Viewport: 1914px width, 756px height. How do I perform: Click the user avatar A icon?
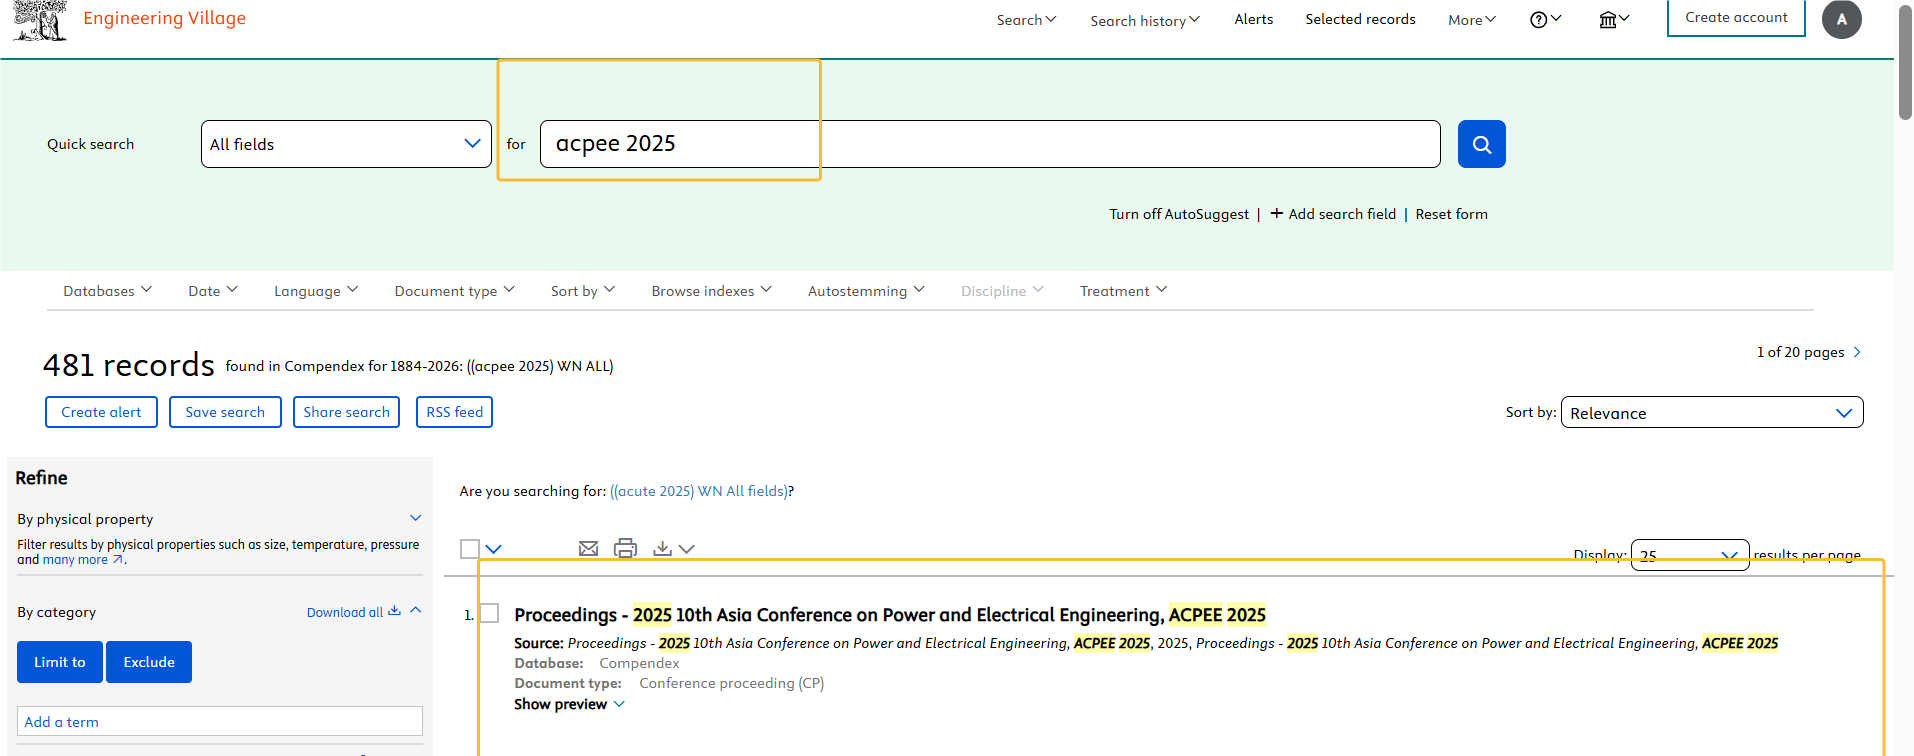click(x=1841, y=19)
